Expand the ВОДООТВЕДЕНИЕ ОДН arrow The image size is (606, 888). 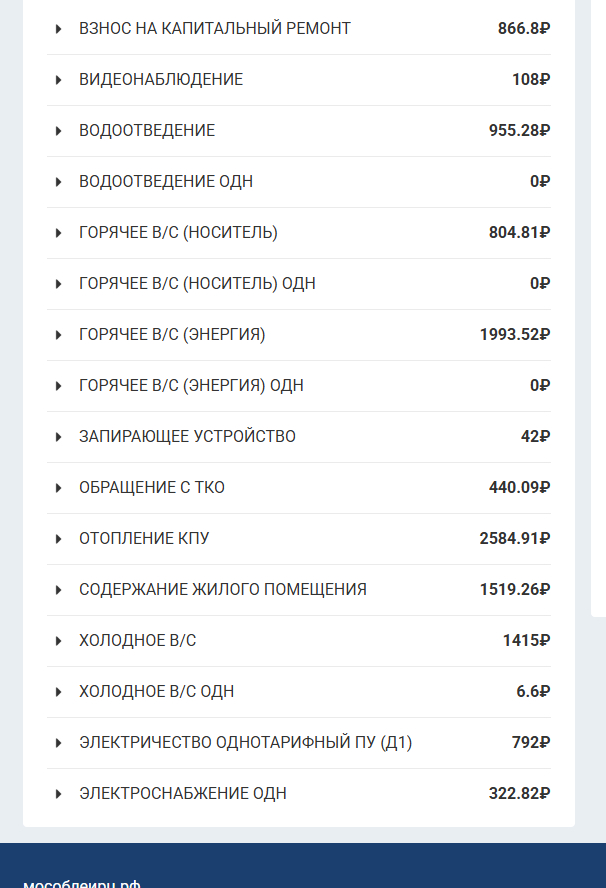(60, 182)
